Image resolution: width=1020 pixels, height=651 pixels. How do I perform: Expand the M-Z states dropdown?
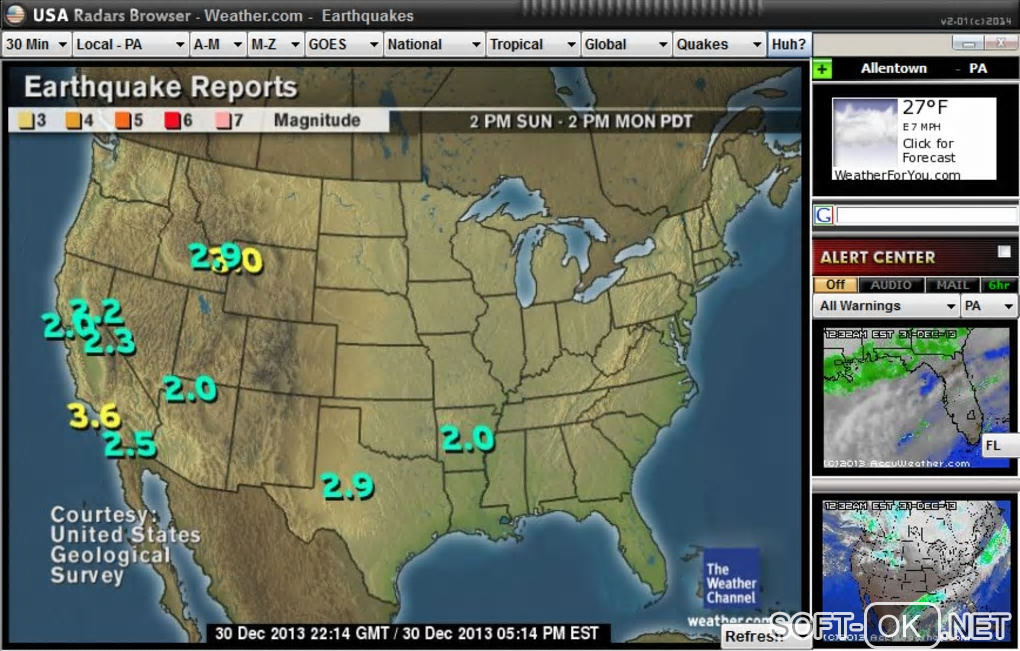pos(275,44)
